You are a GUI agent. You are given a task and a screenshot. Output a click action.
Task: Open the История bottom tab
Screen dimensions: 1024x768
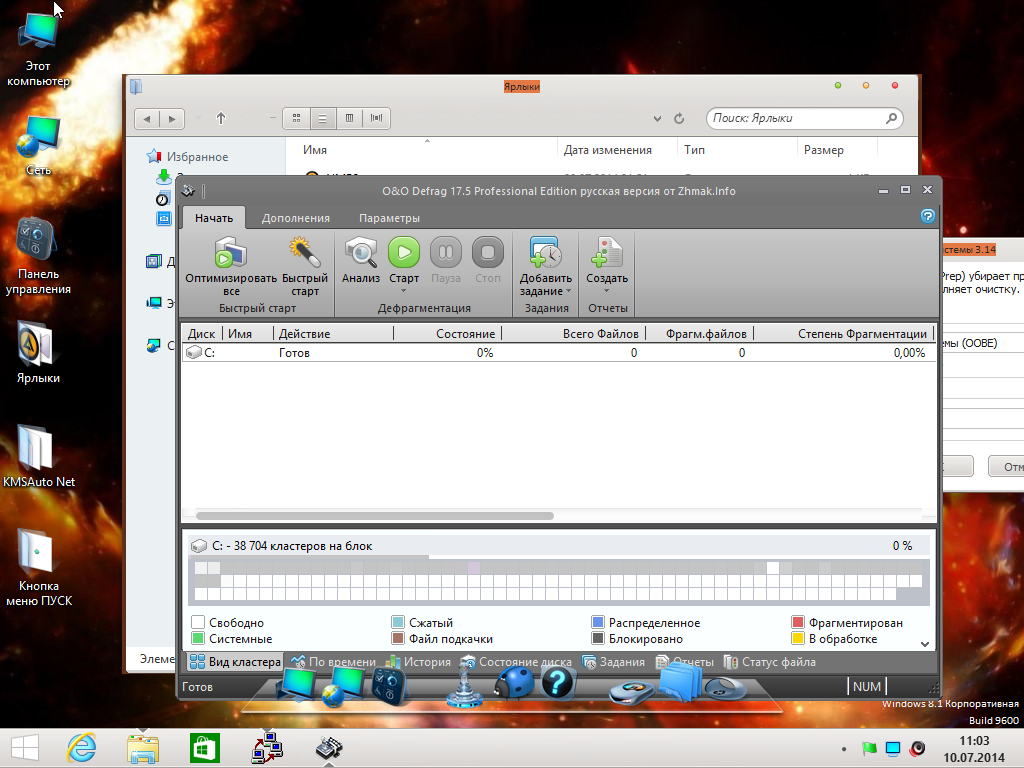(x=419, y=662)
